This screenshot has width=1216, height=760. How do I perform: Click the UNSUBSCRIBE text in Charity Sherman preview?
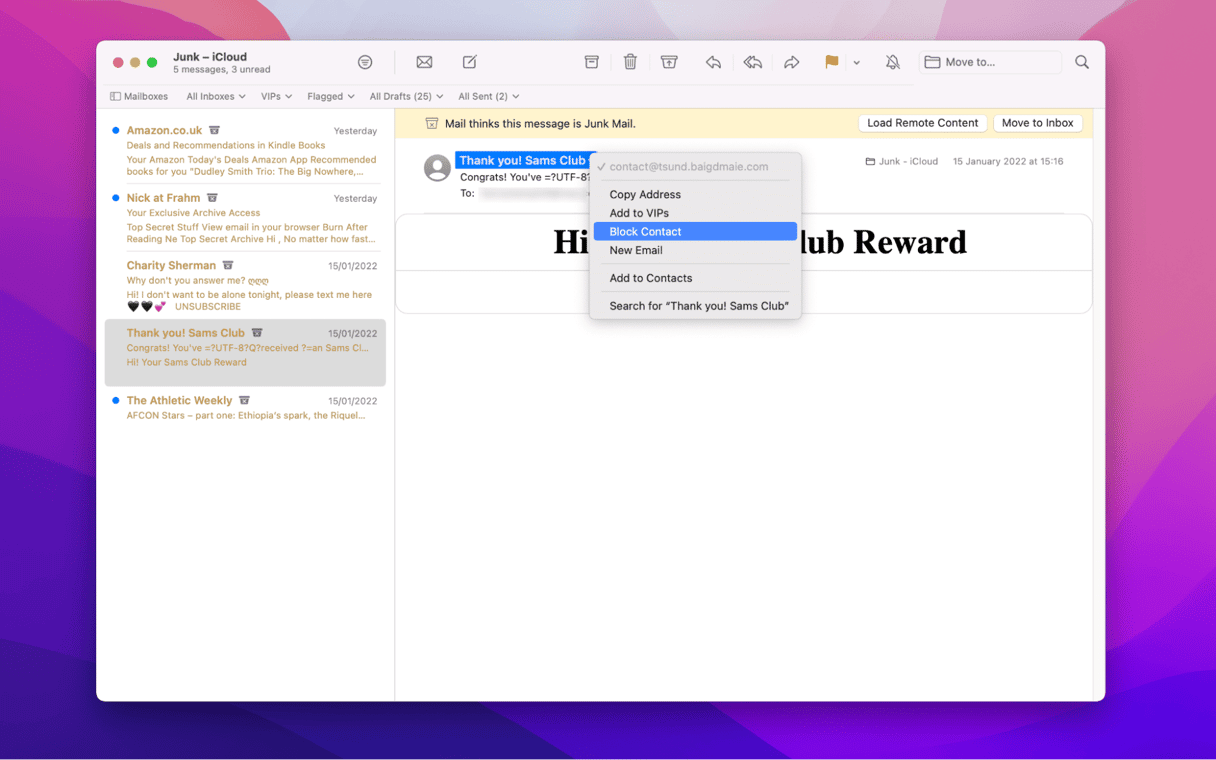pyautogui.click(x=208, y=307)
